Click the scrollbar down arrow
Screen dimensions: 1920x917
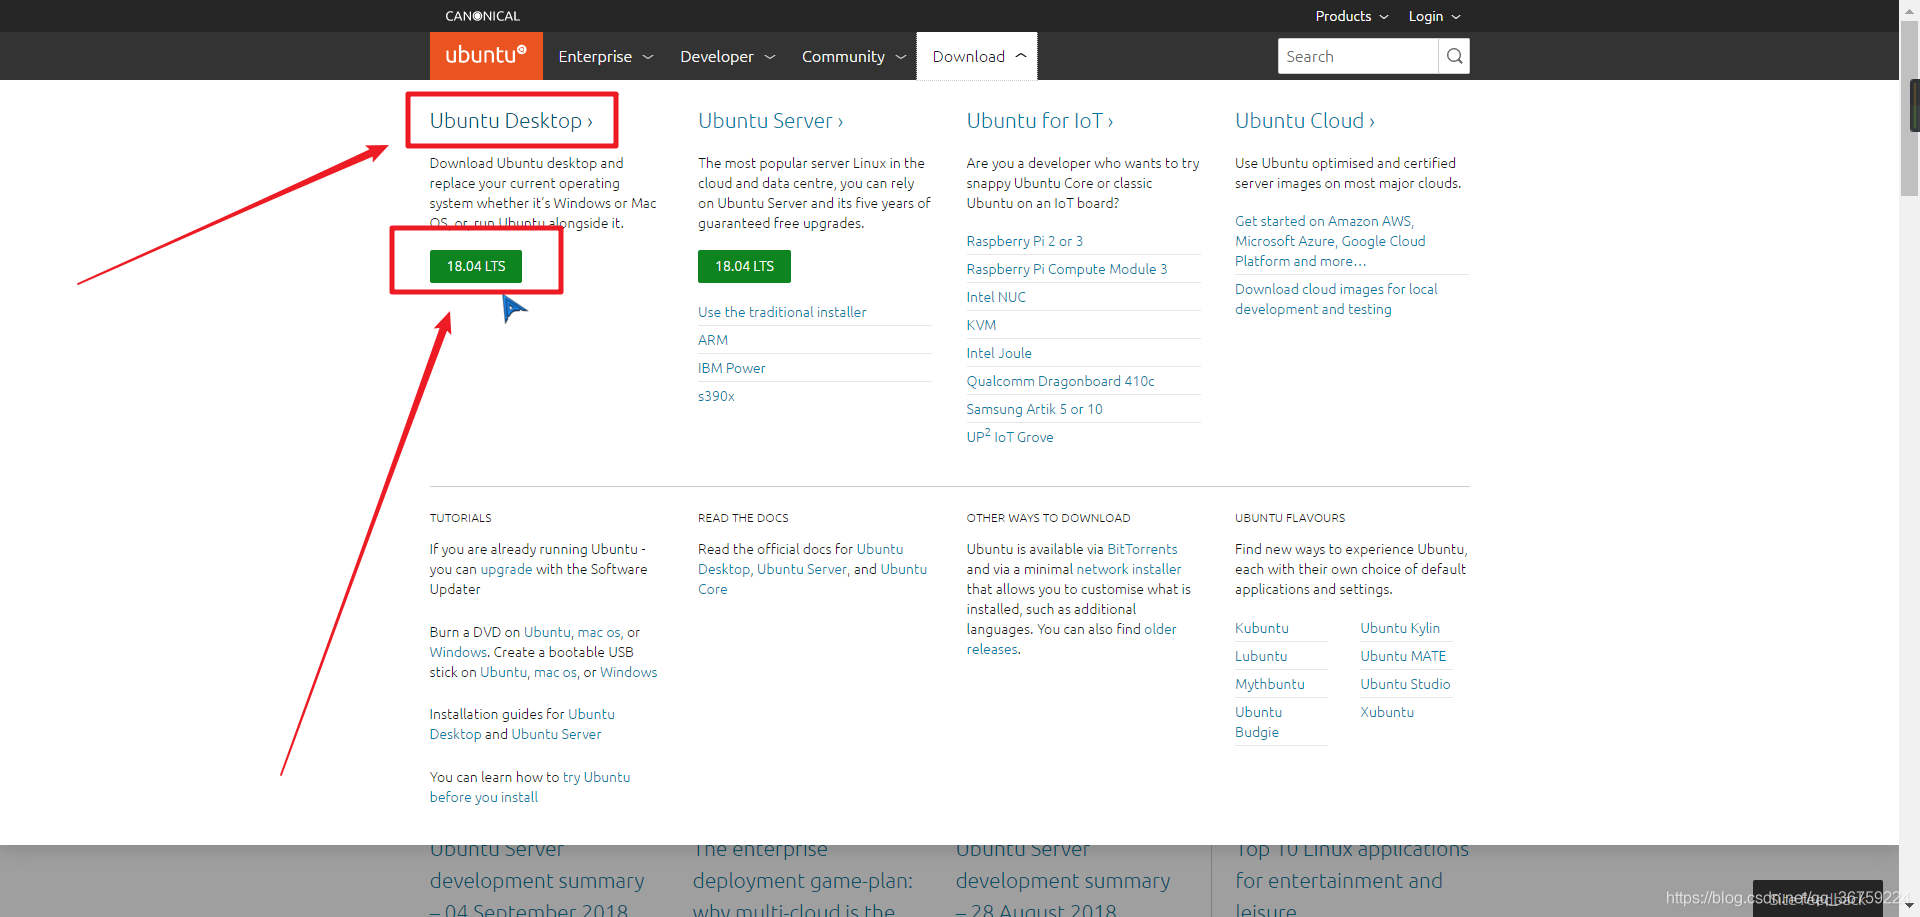pos(1909,906)
